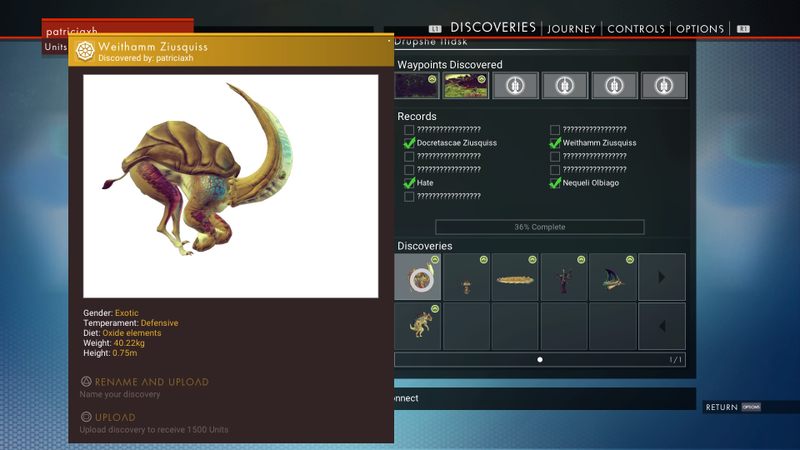Toggle the Hate record checkbox
The image size is (800, 450).
pyautogui.click(x=409, y=183)
